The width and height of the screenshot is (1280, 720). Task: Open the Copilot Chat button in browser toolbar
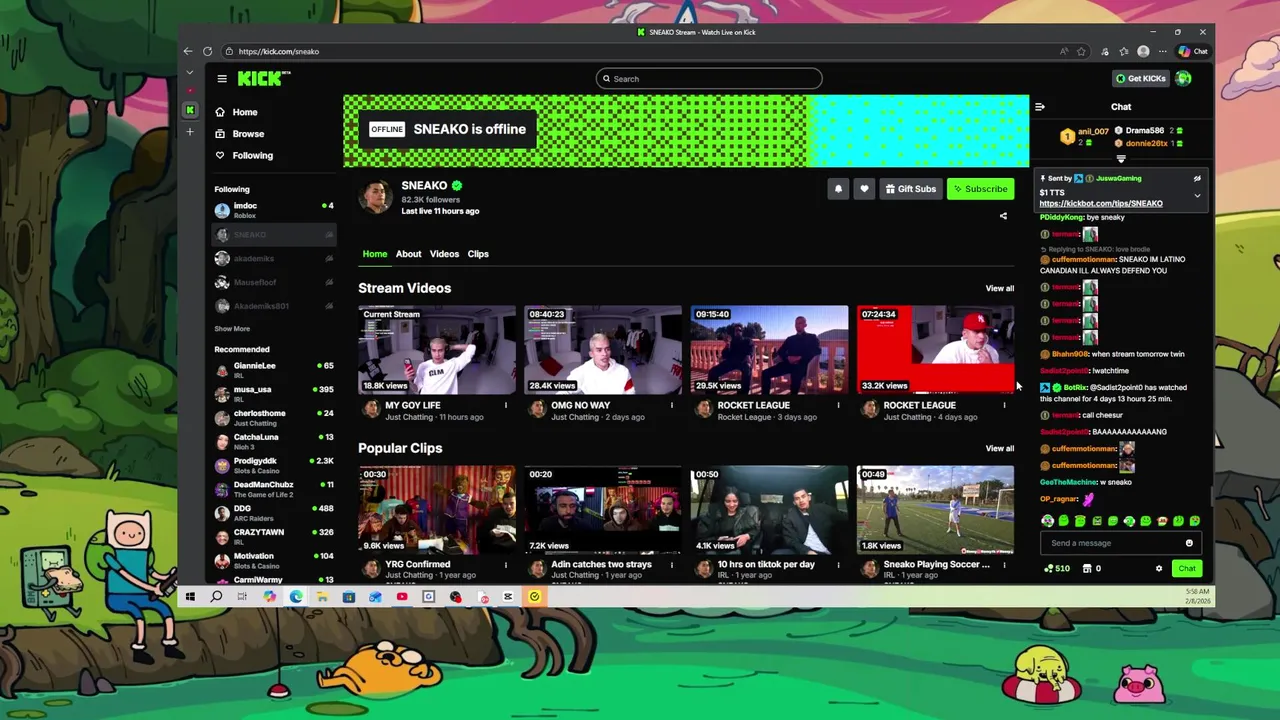coord(1192,51)
